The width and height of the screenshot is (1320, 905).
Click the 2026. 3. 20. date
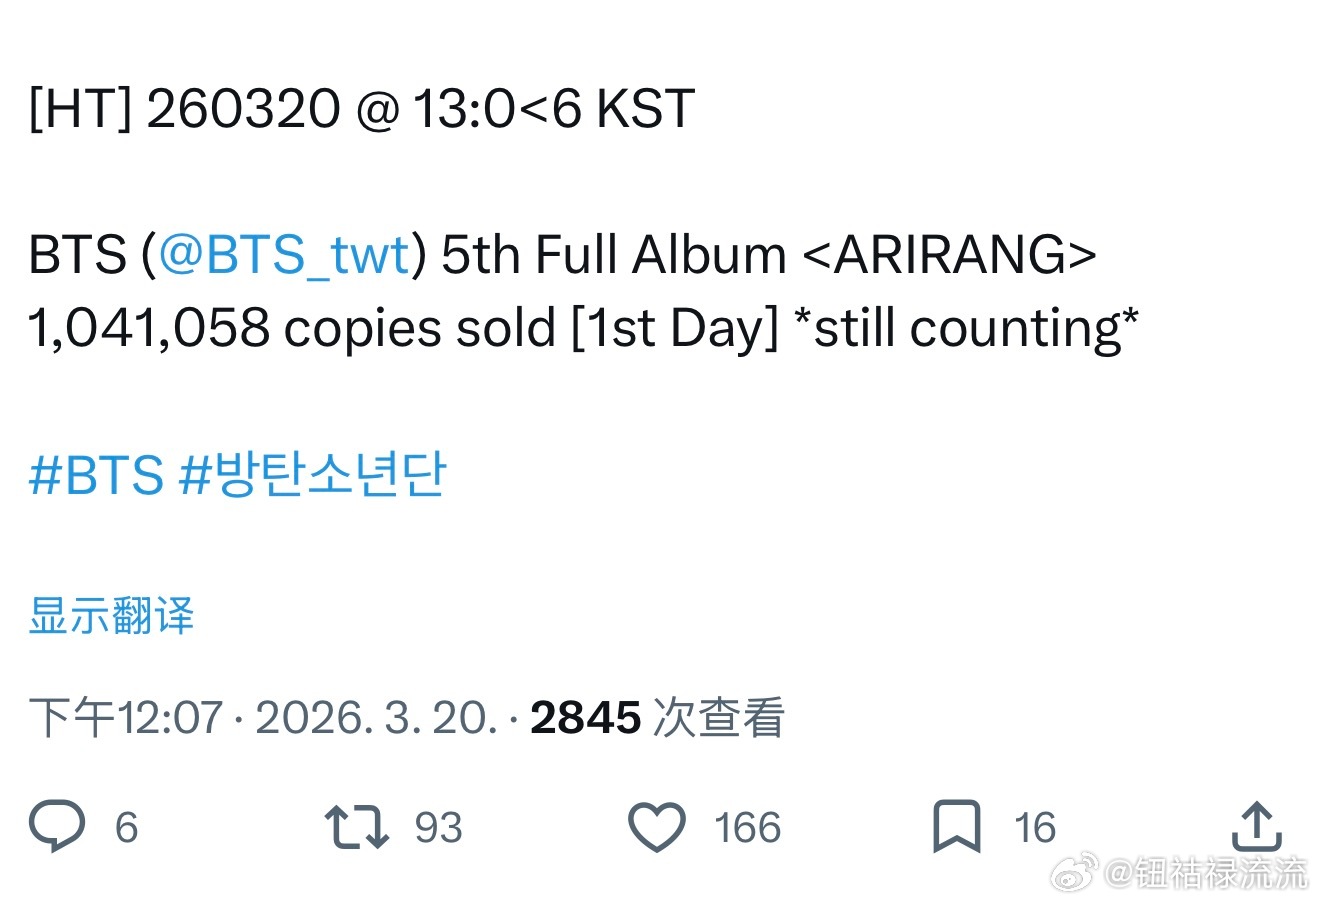coord(376,718)
